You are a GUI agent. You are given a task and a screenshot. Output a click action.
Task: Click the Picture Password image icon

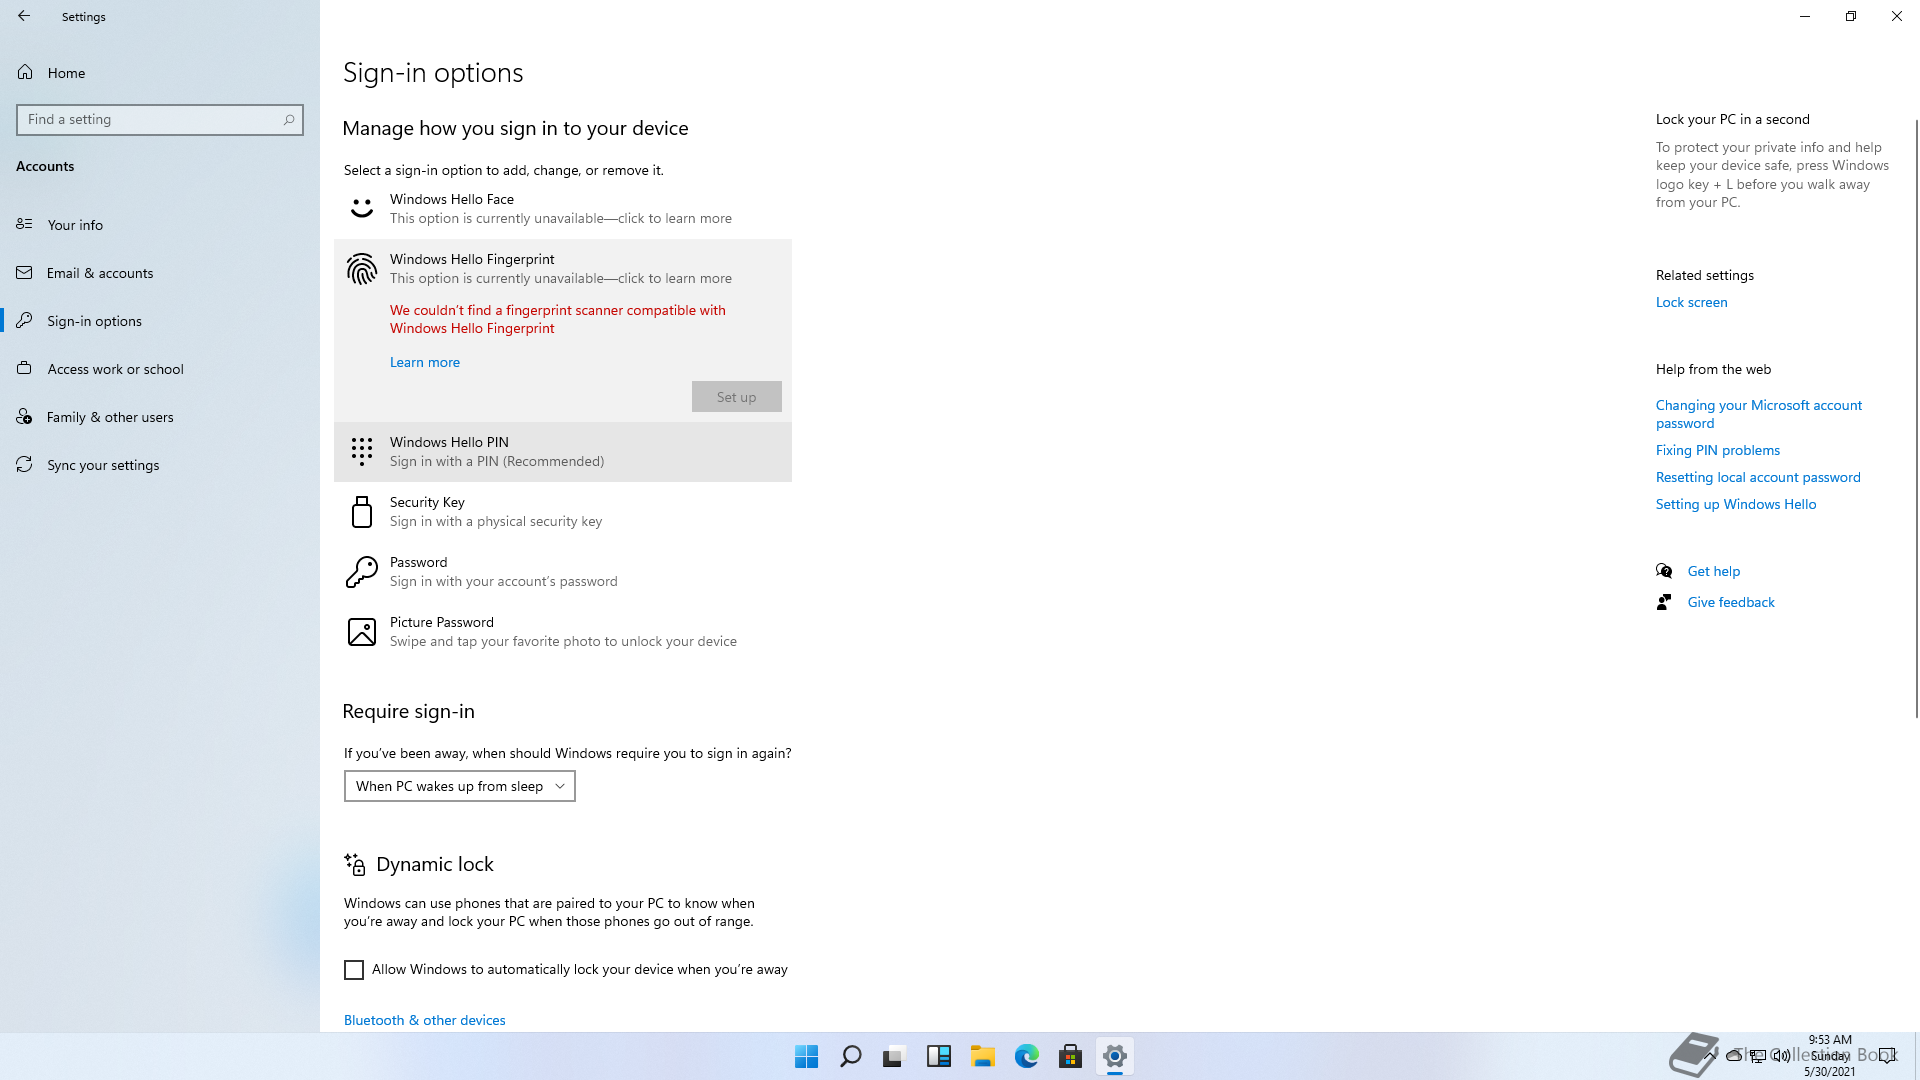pyautogui.click(x=361, y=632)
